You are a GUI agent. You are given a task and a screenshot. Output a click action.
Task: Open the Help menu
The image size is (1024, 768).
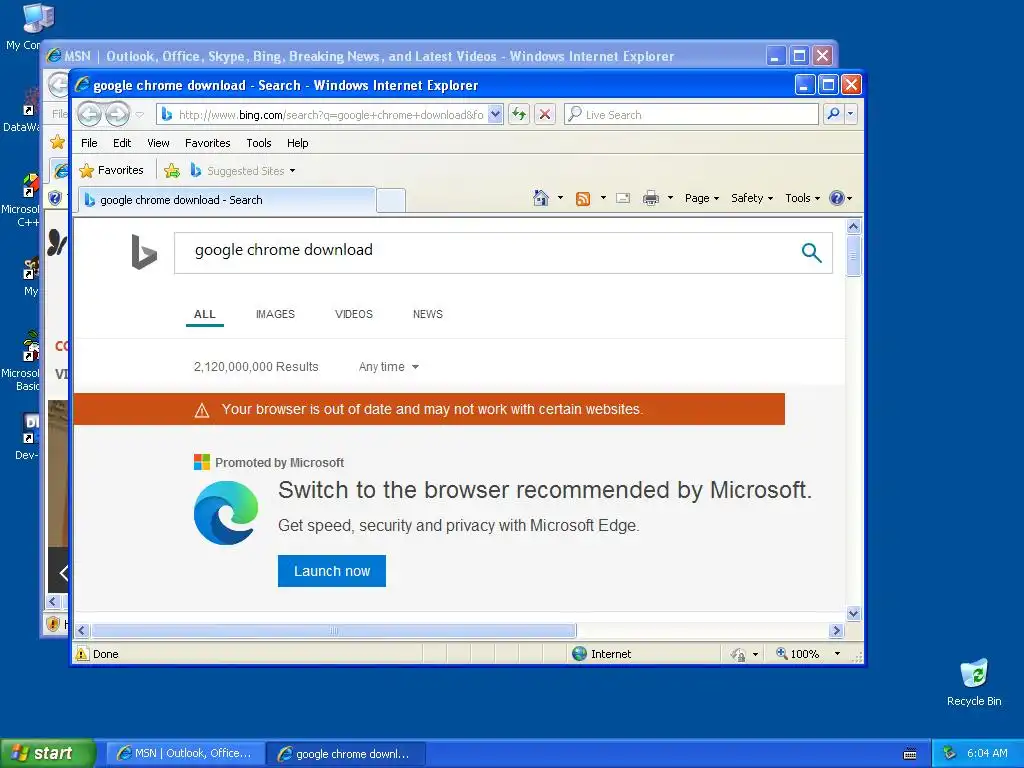pos(297,143)
